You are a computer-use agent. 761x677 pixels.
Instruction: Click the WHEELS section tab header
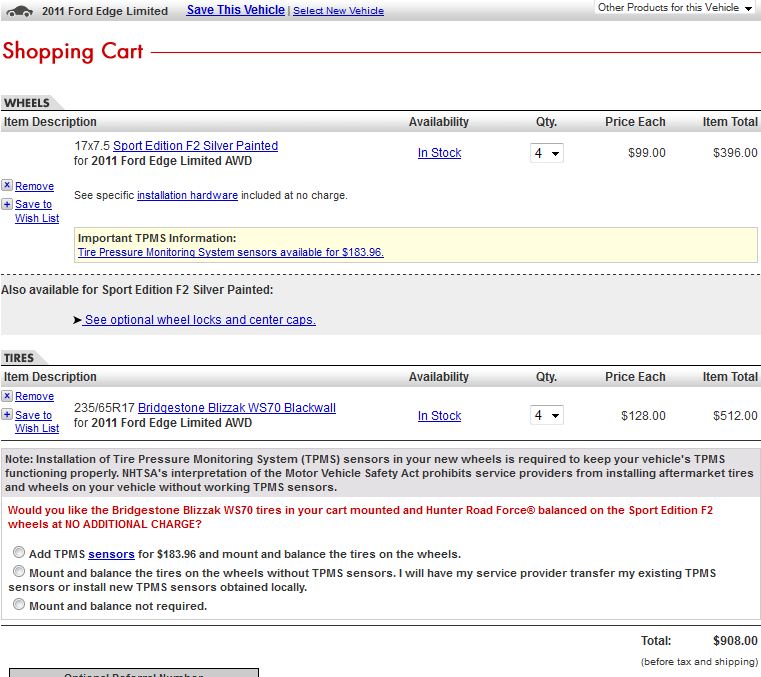pos(27,103)
